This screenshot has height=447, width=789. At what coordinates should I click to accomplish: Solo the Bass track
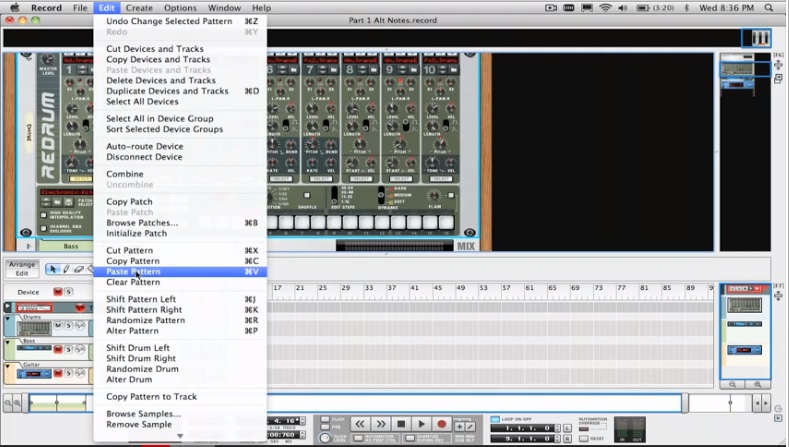click(71, 349)
